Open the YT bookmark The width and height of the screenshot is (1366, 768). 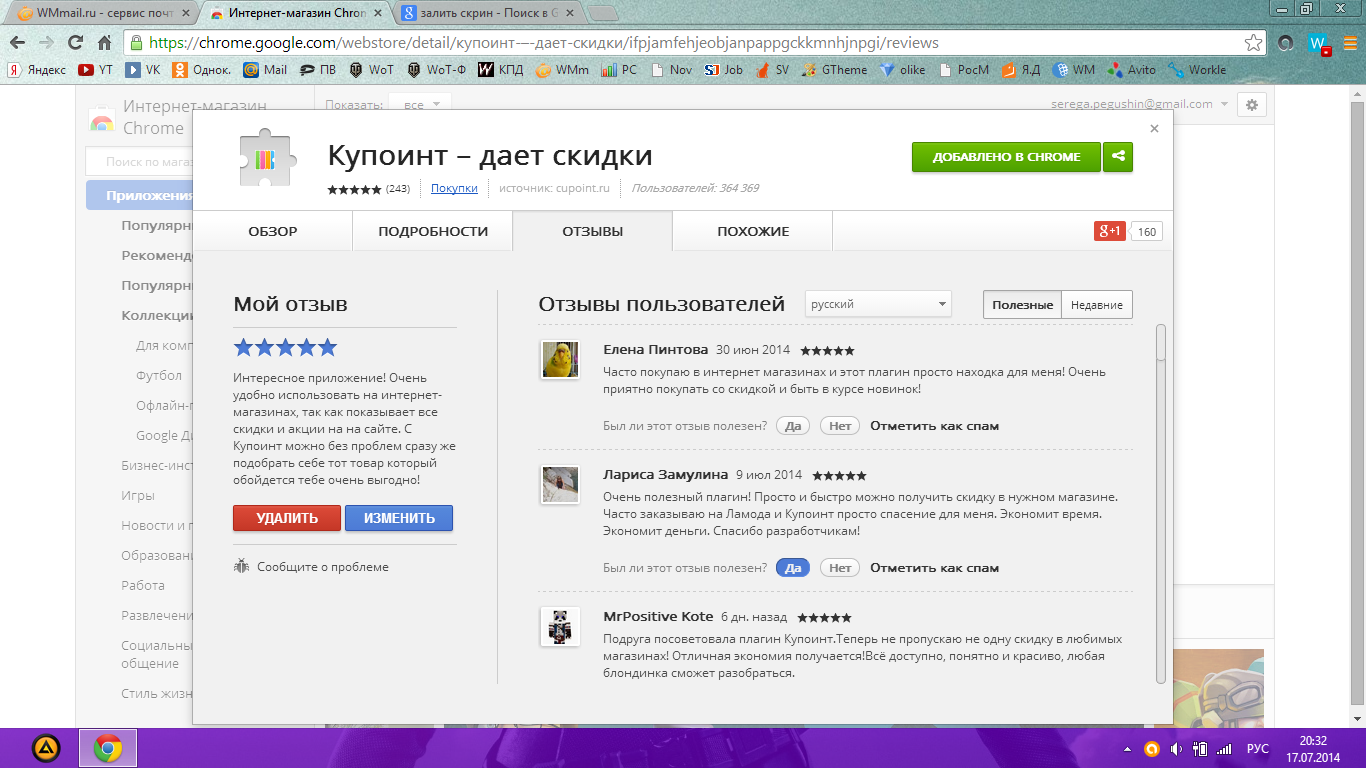[96, 70]
